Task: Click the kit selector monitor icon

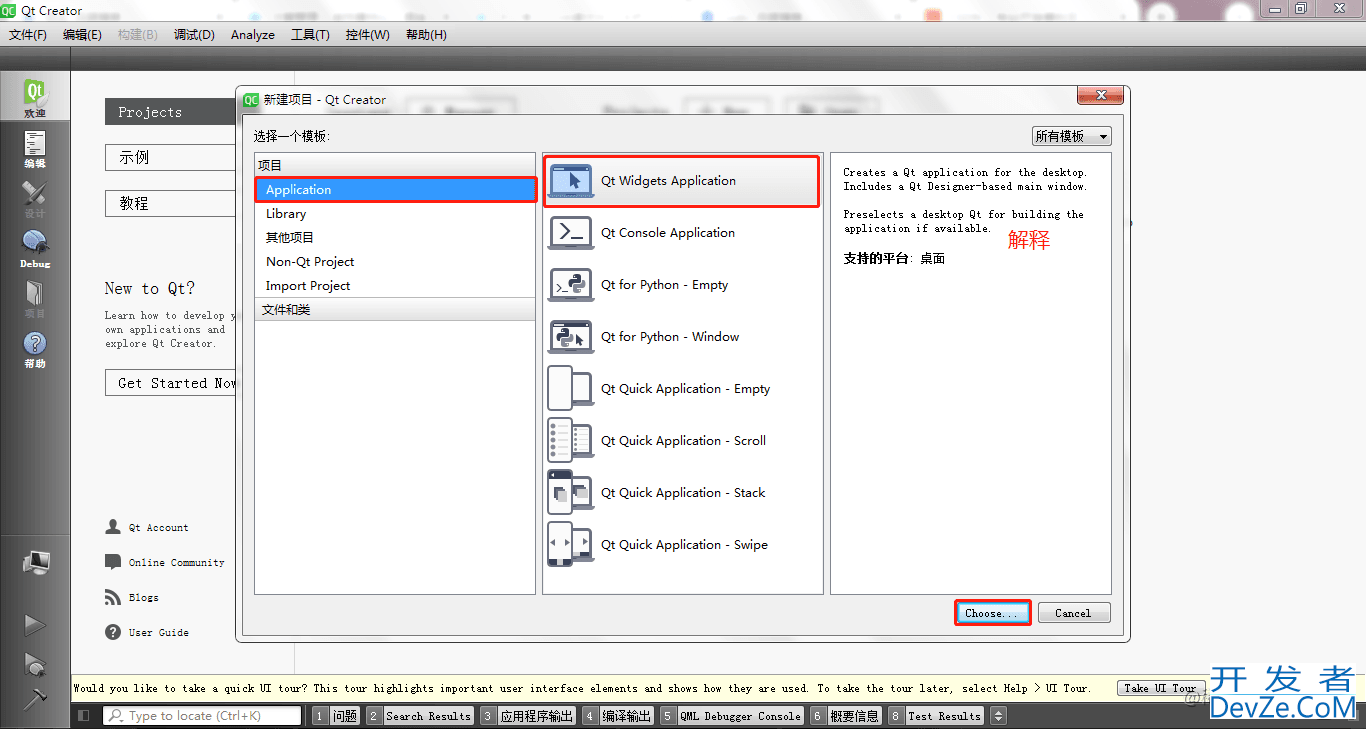Action: pyautogui.click(x=36, y=563)
